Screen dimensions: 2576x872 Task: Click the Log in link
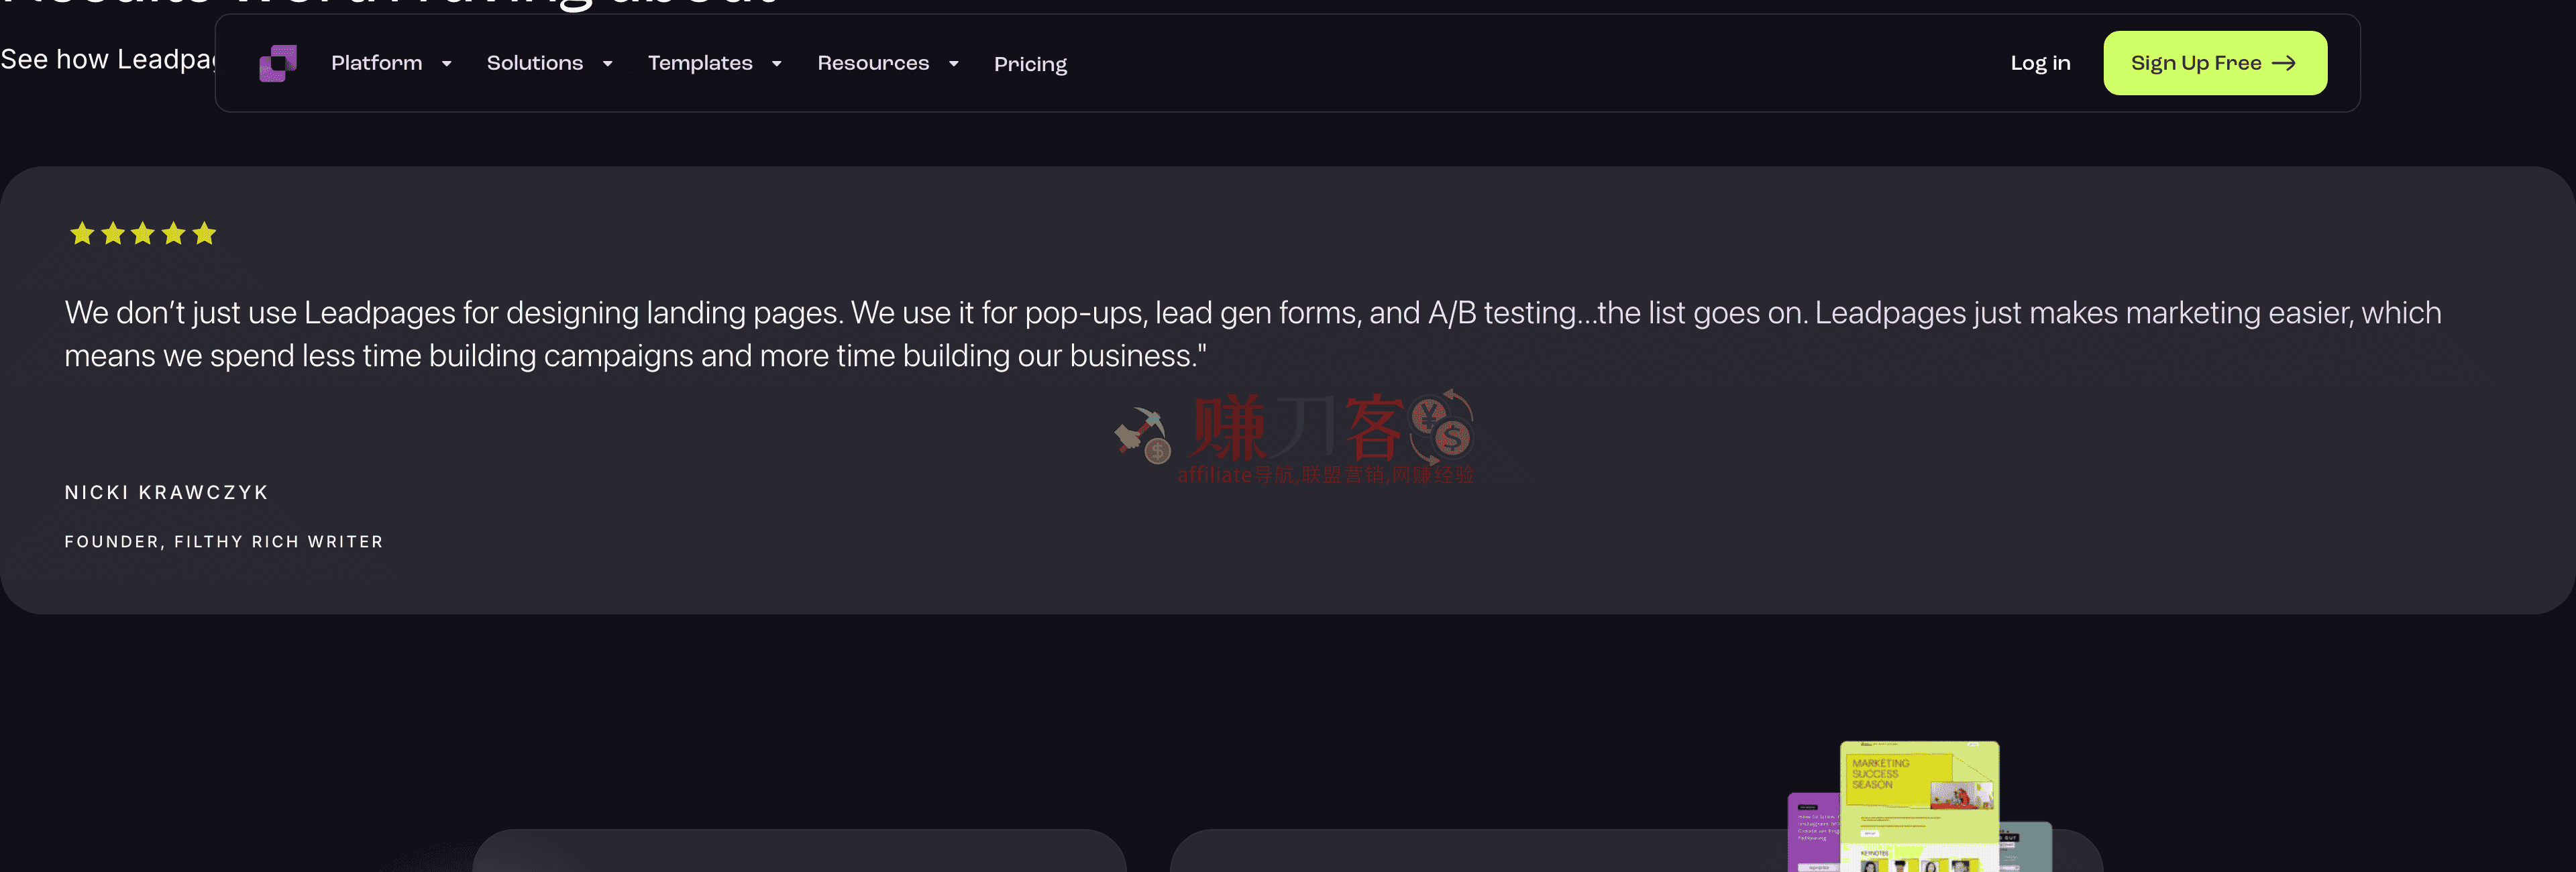pyautogui.click(x=2040, y=63)
